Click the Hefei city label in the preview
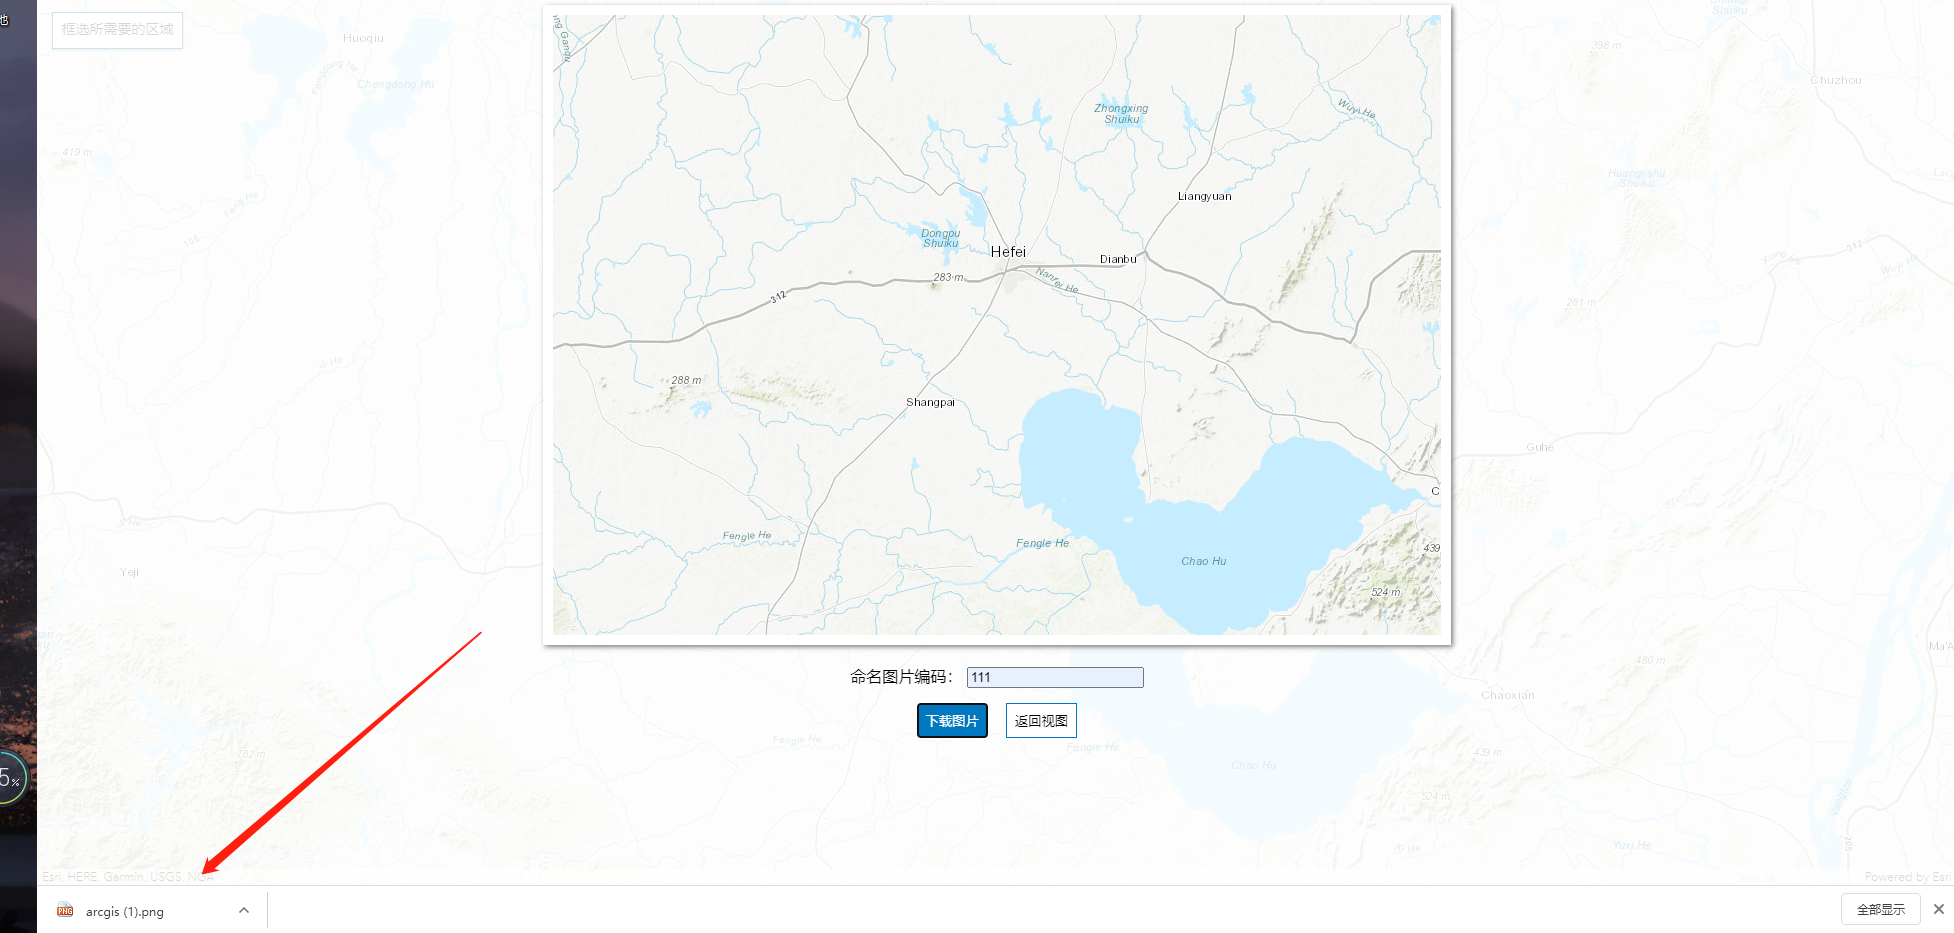This screenshot has width=1954, height=933. 1008,252
